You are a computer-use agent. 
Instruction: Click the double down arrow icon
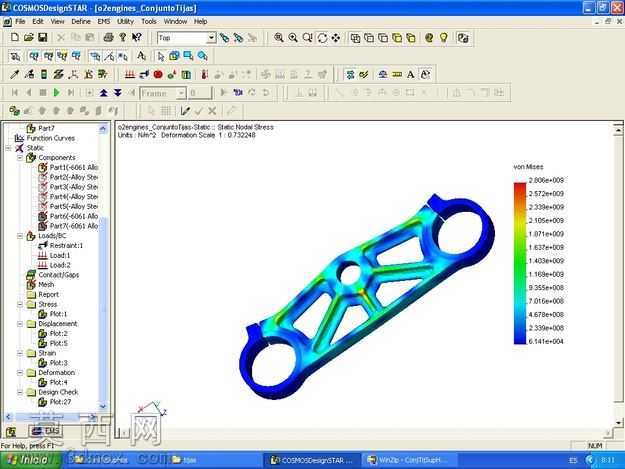tap(118, 92)
